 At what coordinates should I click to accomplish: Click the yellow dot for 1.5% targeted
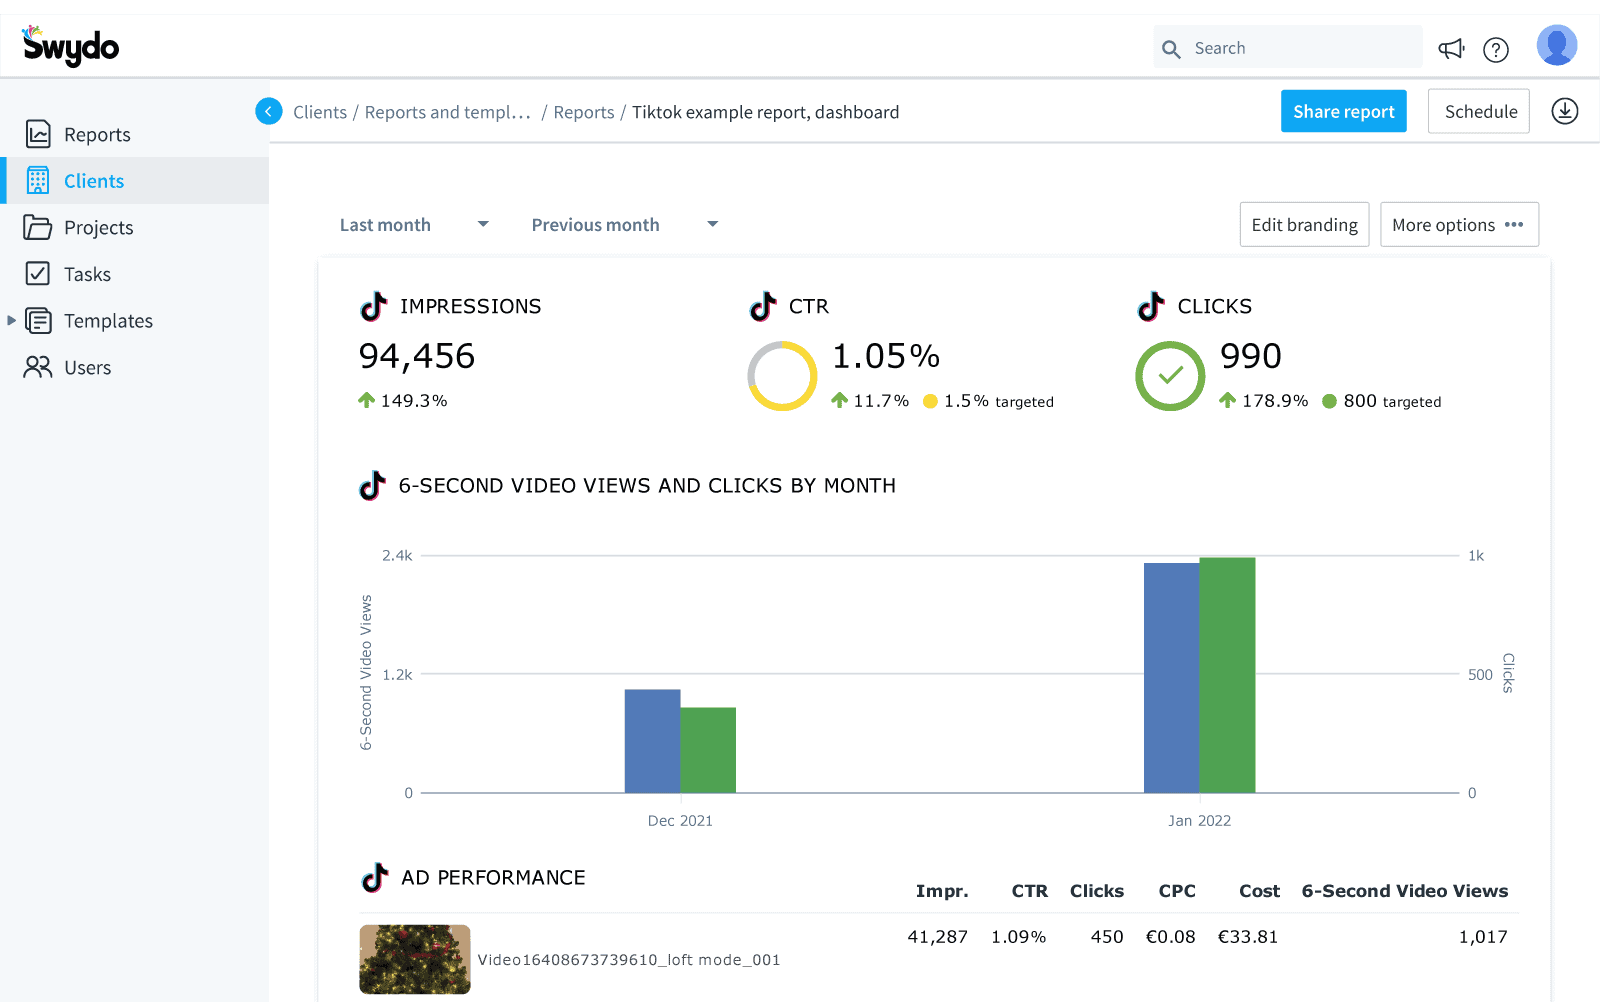tap(930, 401)
